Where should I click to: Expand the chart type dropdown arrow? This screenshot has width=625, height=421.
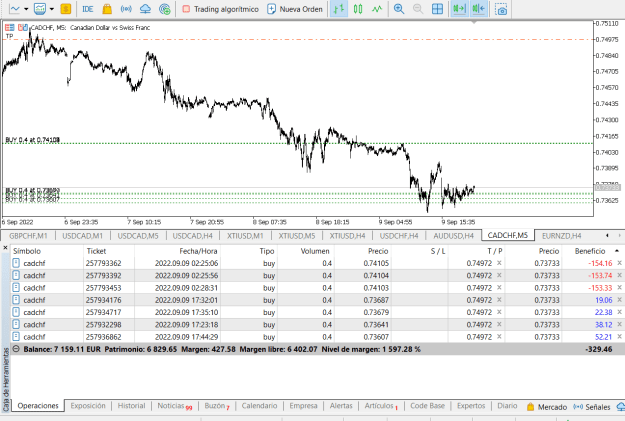tap(26, 9)
